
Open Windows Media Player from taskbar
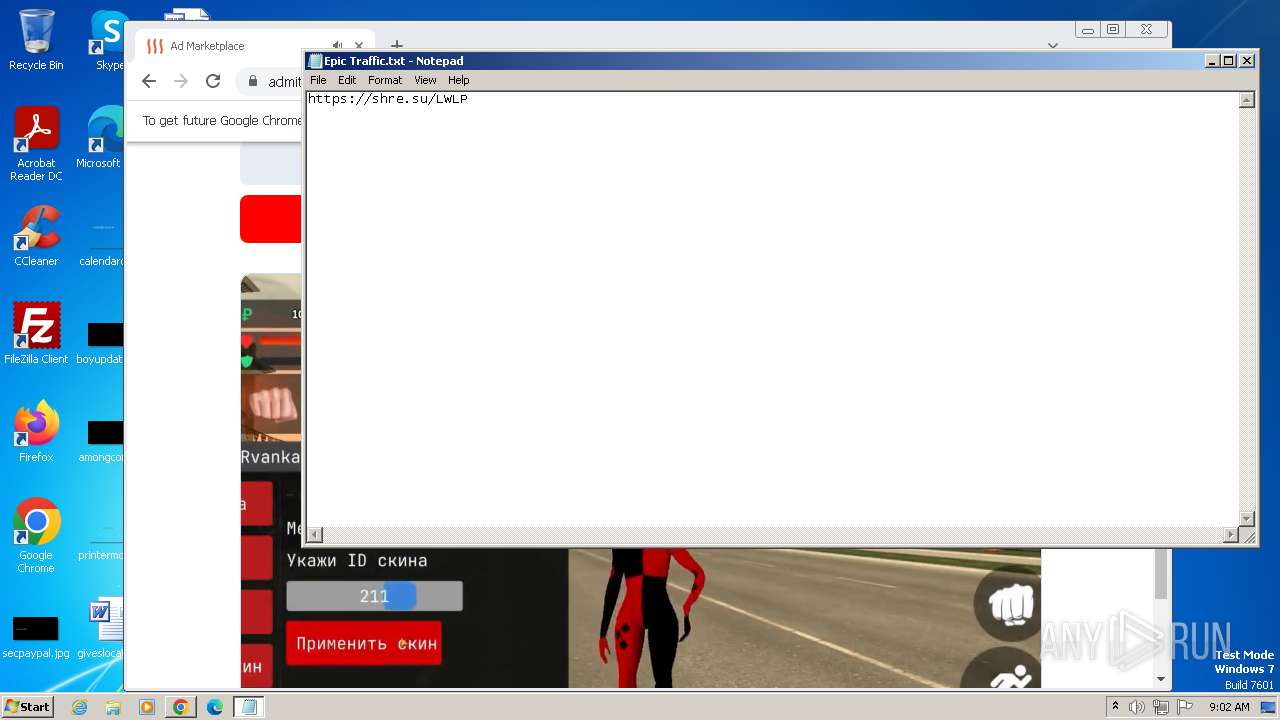[x=147, y=707]
